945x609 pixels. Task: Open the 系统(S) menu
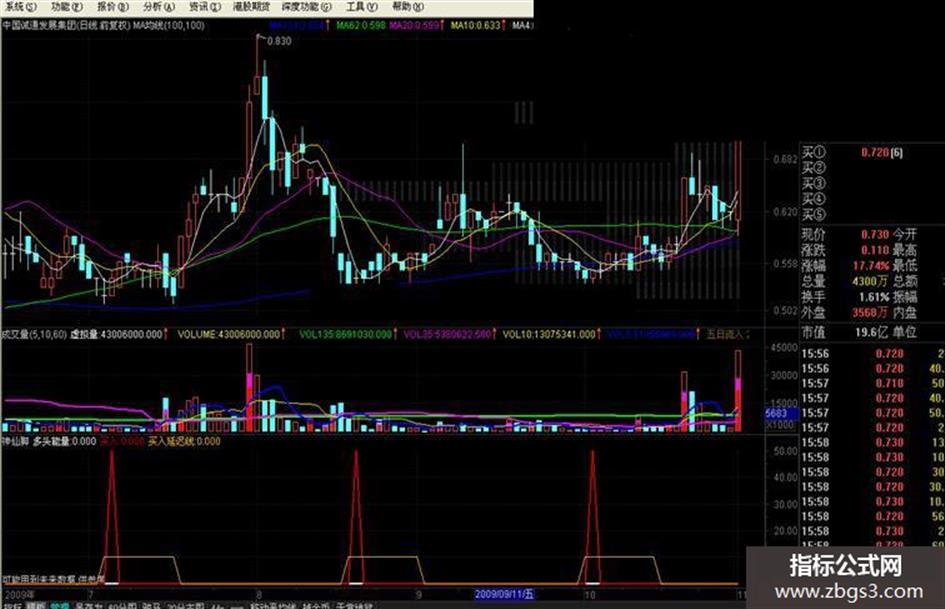point(19,7)
